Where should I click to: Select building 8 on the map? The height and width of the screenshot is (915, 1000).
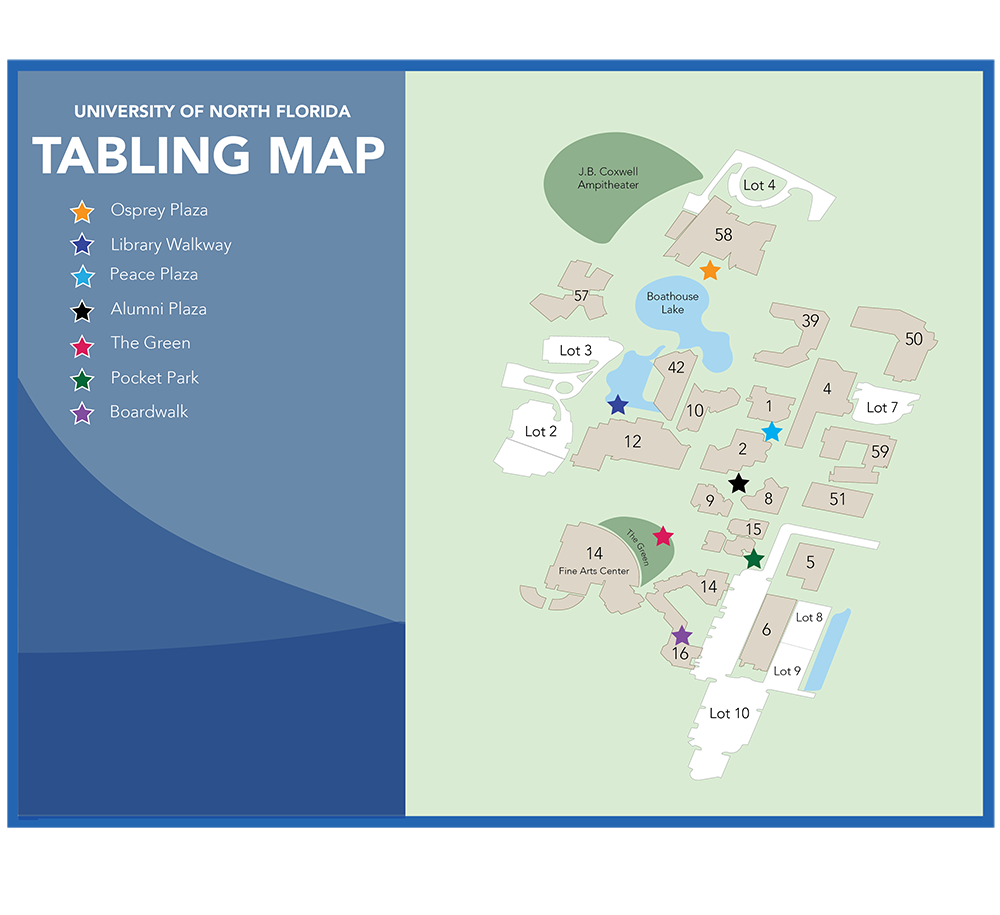767,499
